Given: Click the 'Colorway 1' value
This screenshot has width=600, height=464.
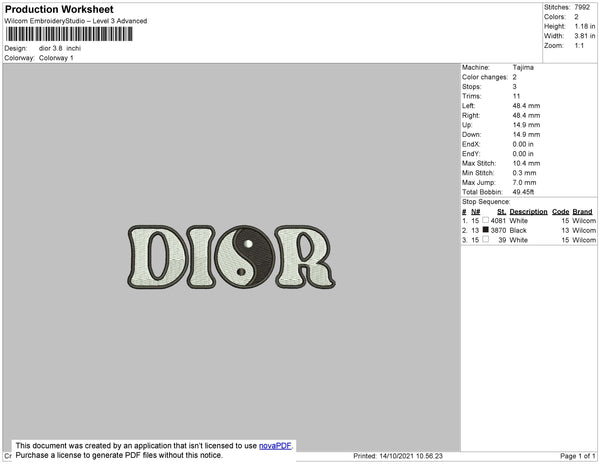Looking at the screenshot, I should coord(56,58).
